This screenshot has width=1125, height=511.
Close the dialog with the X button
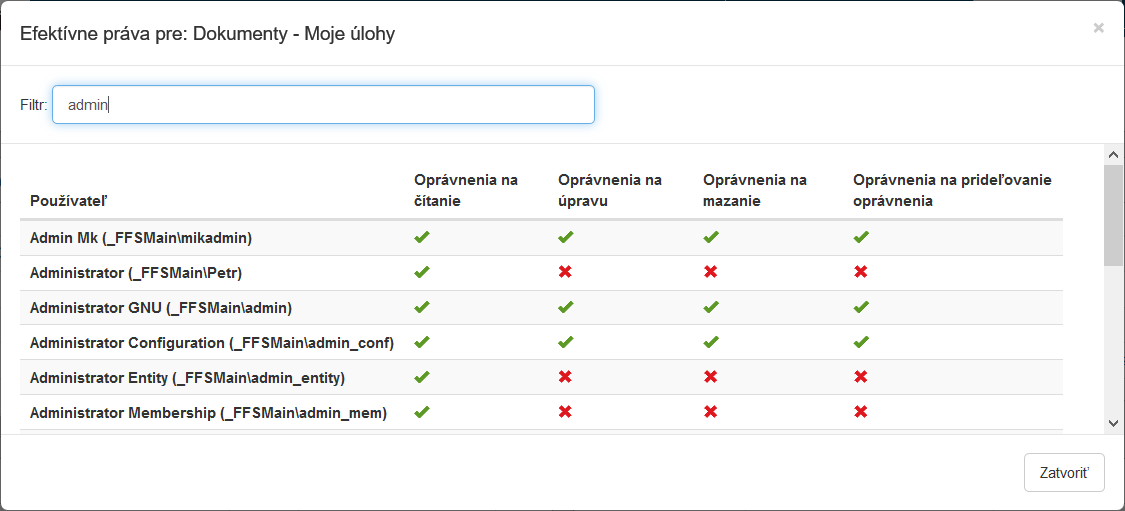[x=1098, y=28]
